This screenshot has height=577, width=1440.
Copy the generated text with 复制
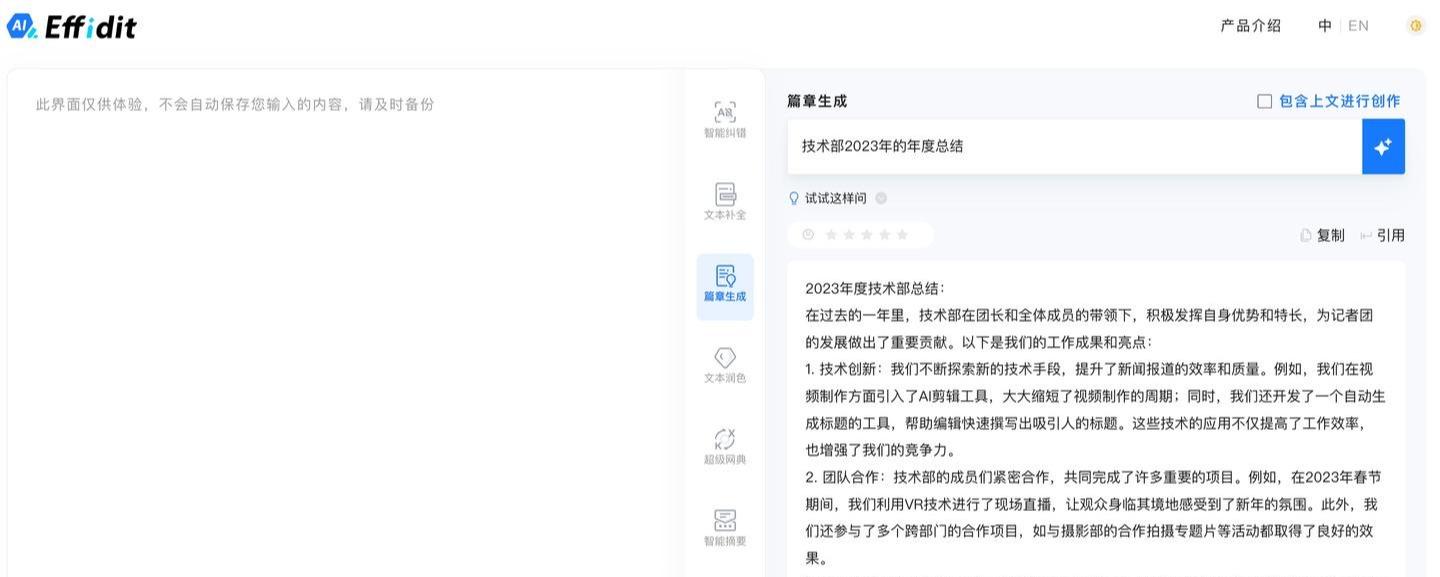1322,235
